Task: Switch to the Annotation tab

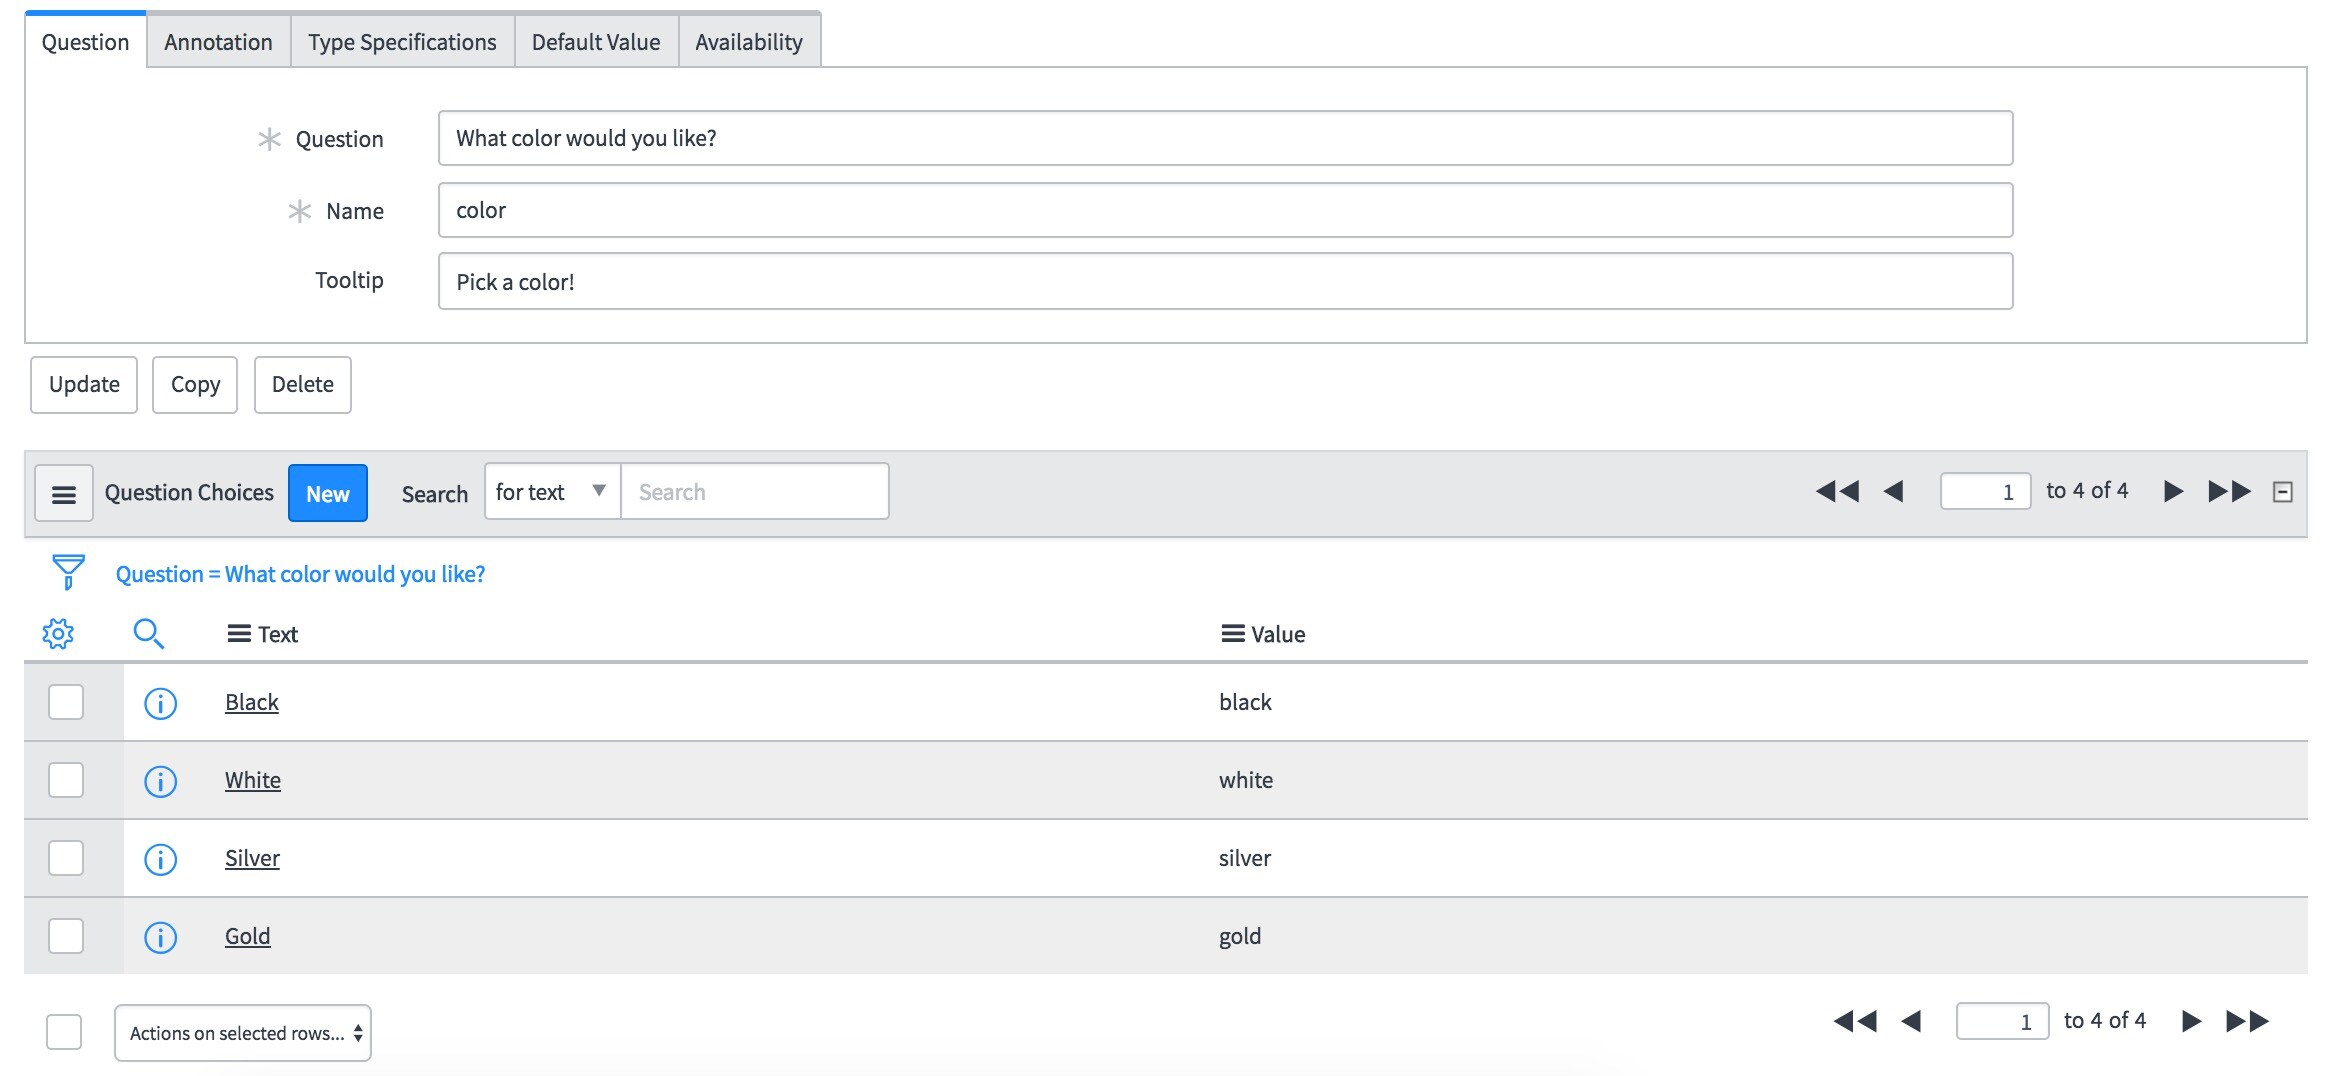Action: point(218,41)
